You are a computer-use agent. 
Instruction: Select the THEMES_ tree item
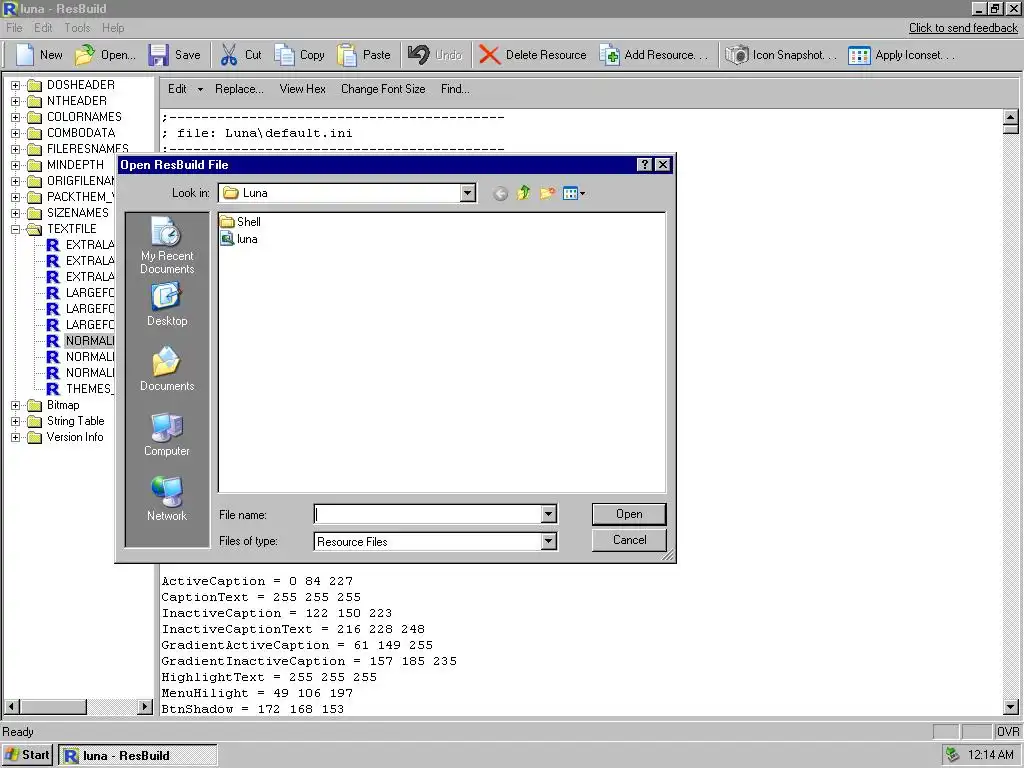88,389
